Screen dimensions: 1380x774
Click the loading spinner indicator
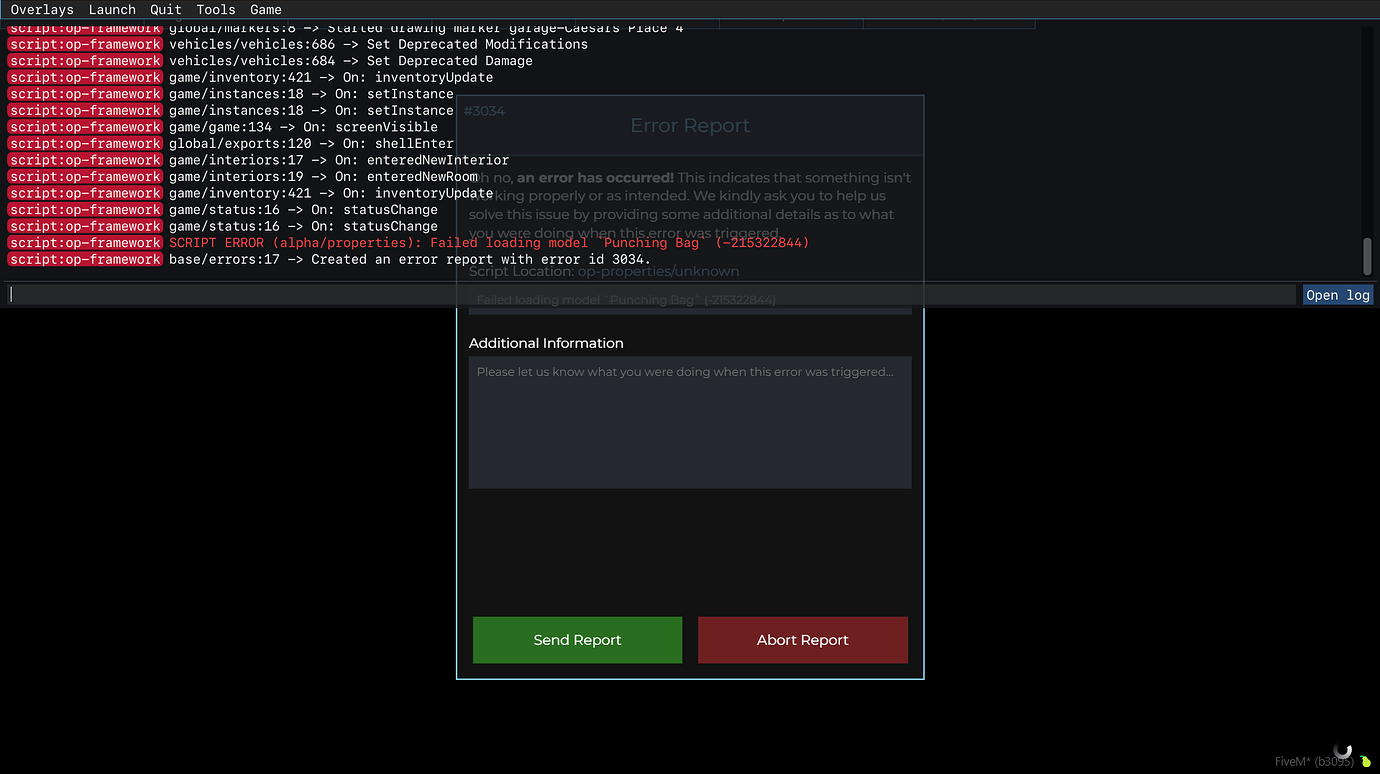pos(1343,749)
